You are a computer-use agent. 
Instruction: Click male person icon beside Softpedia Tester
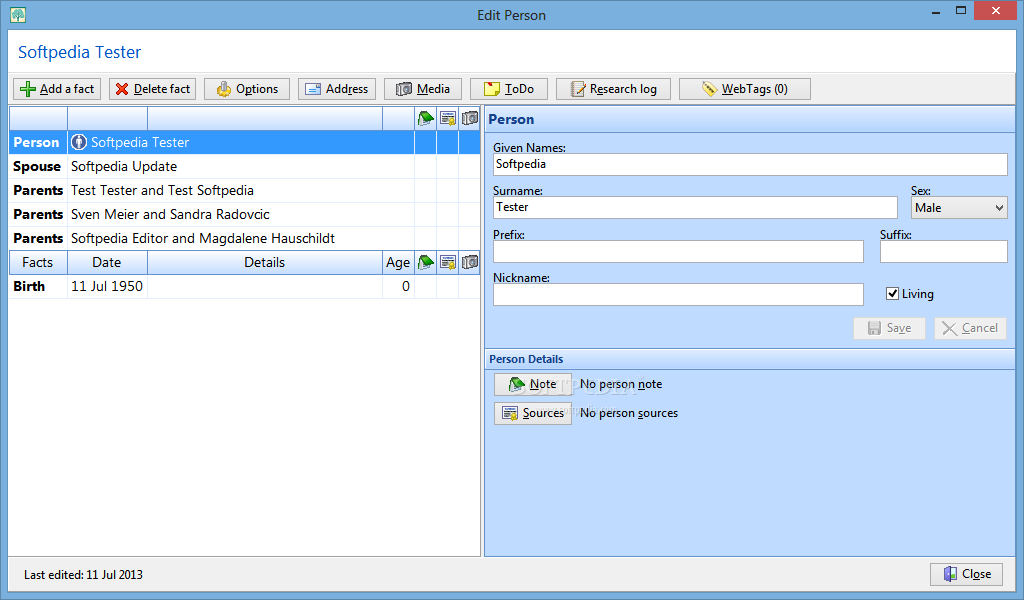[x=79, y=142]
